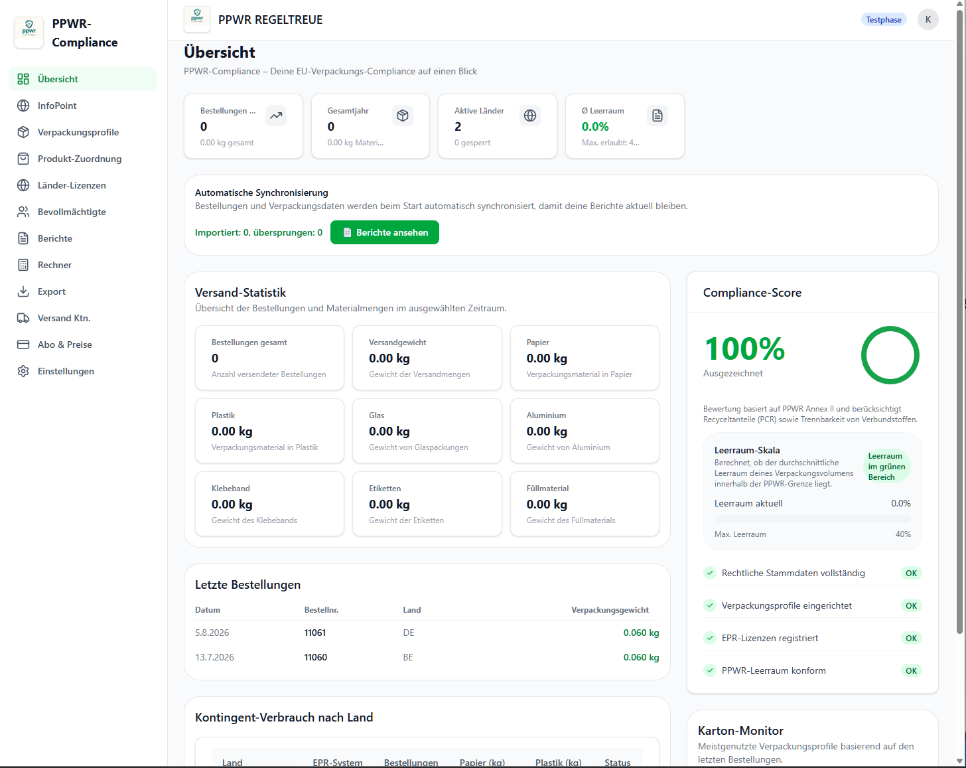
Task: Click the document icon in Ø Leerraum card
Action: [x=657, y=115]
